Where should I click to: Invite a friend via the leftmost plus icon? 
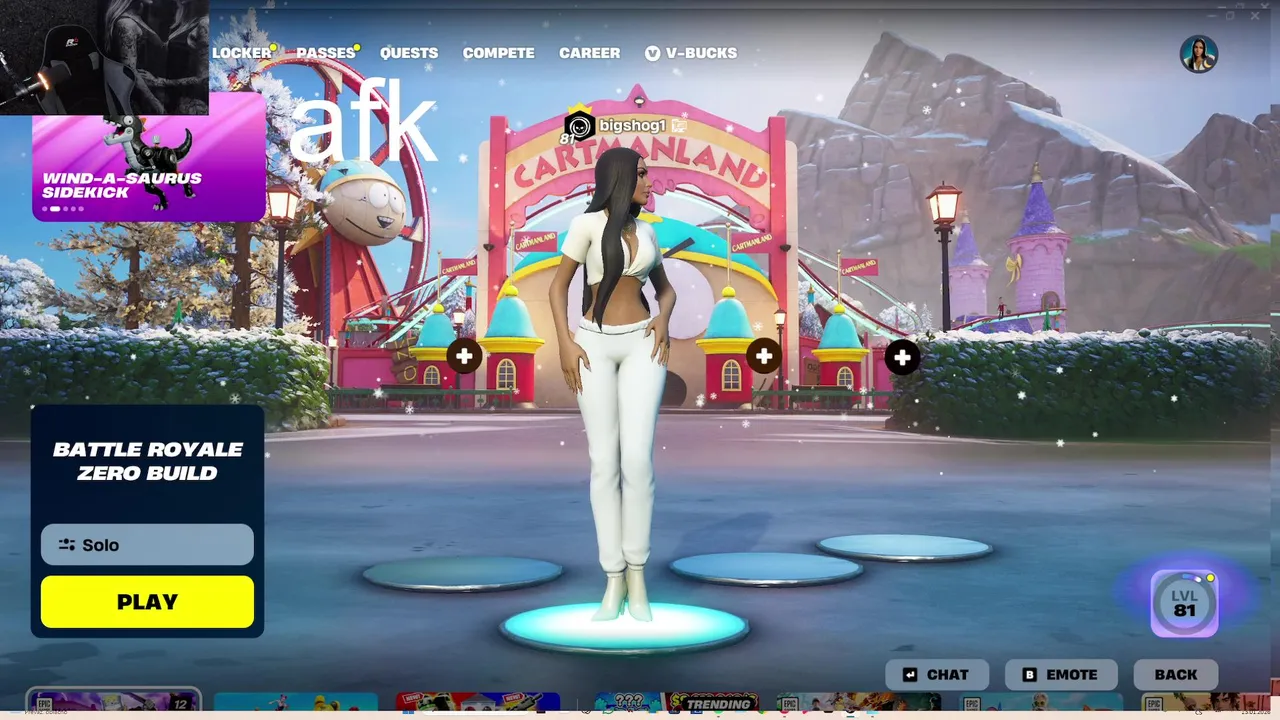tap(464, 356)
